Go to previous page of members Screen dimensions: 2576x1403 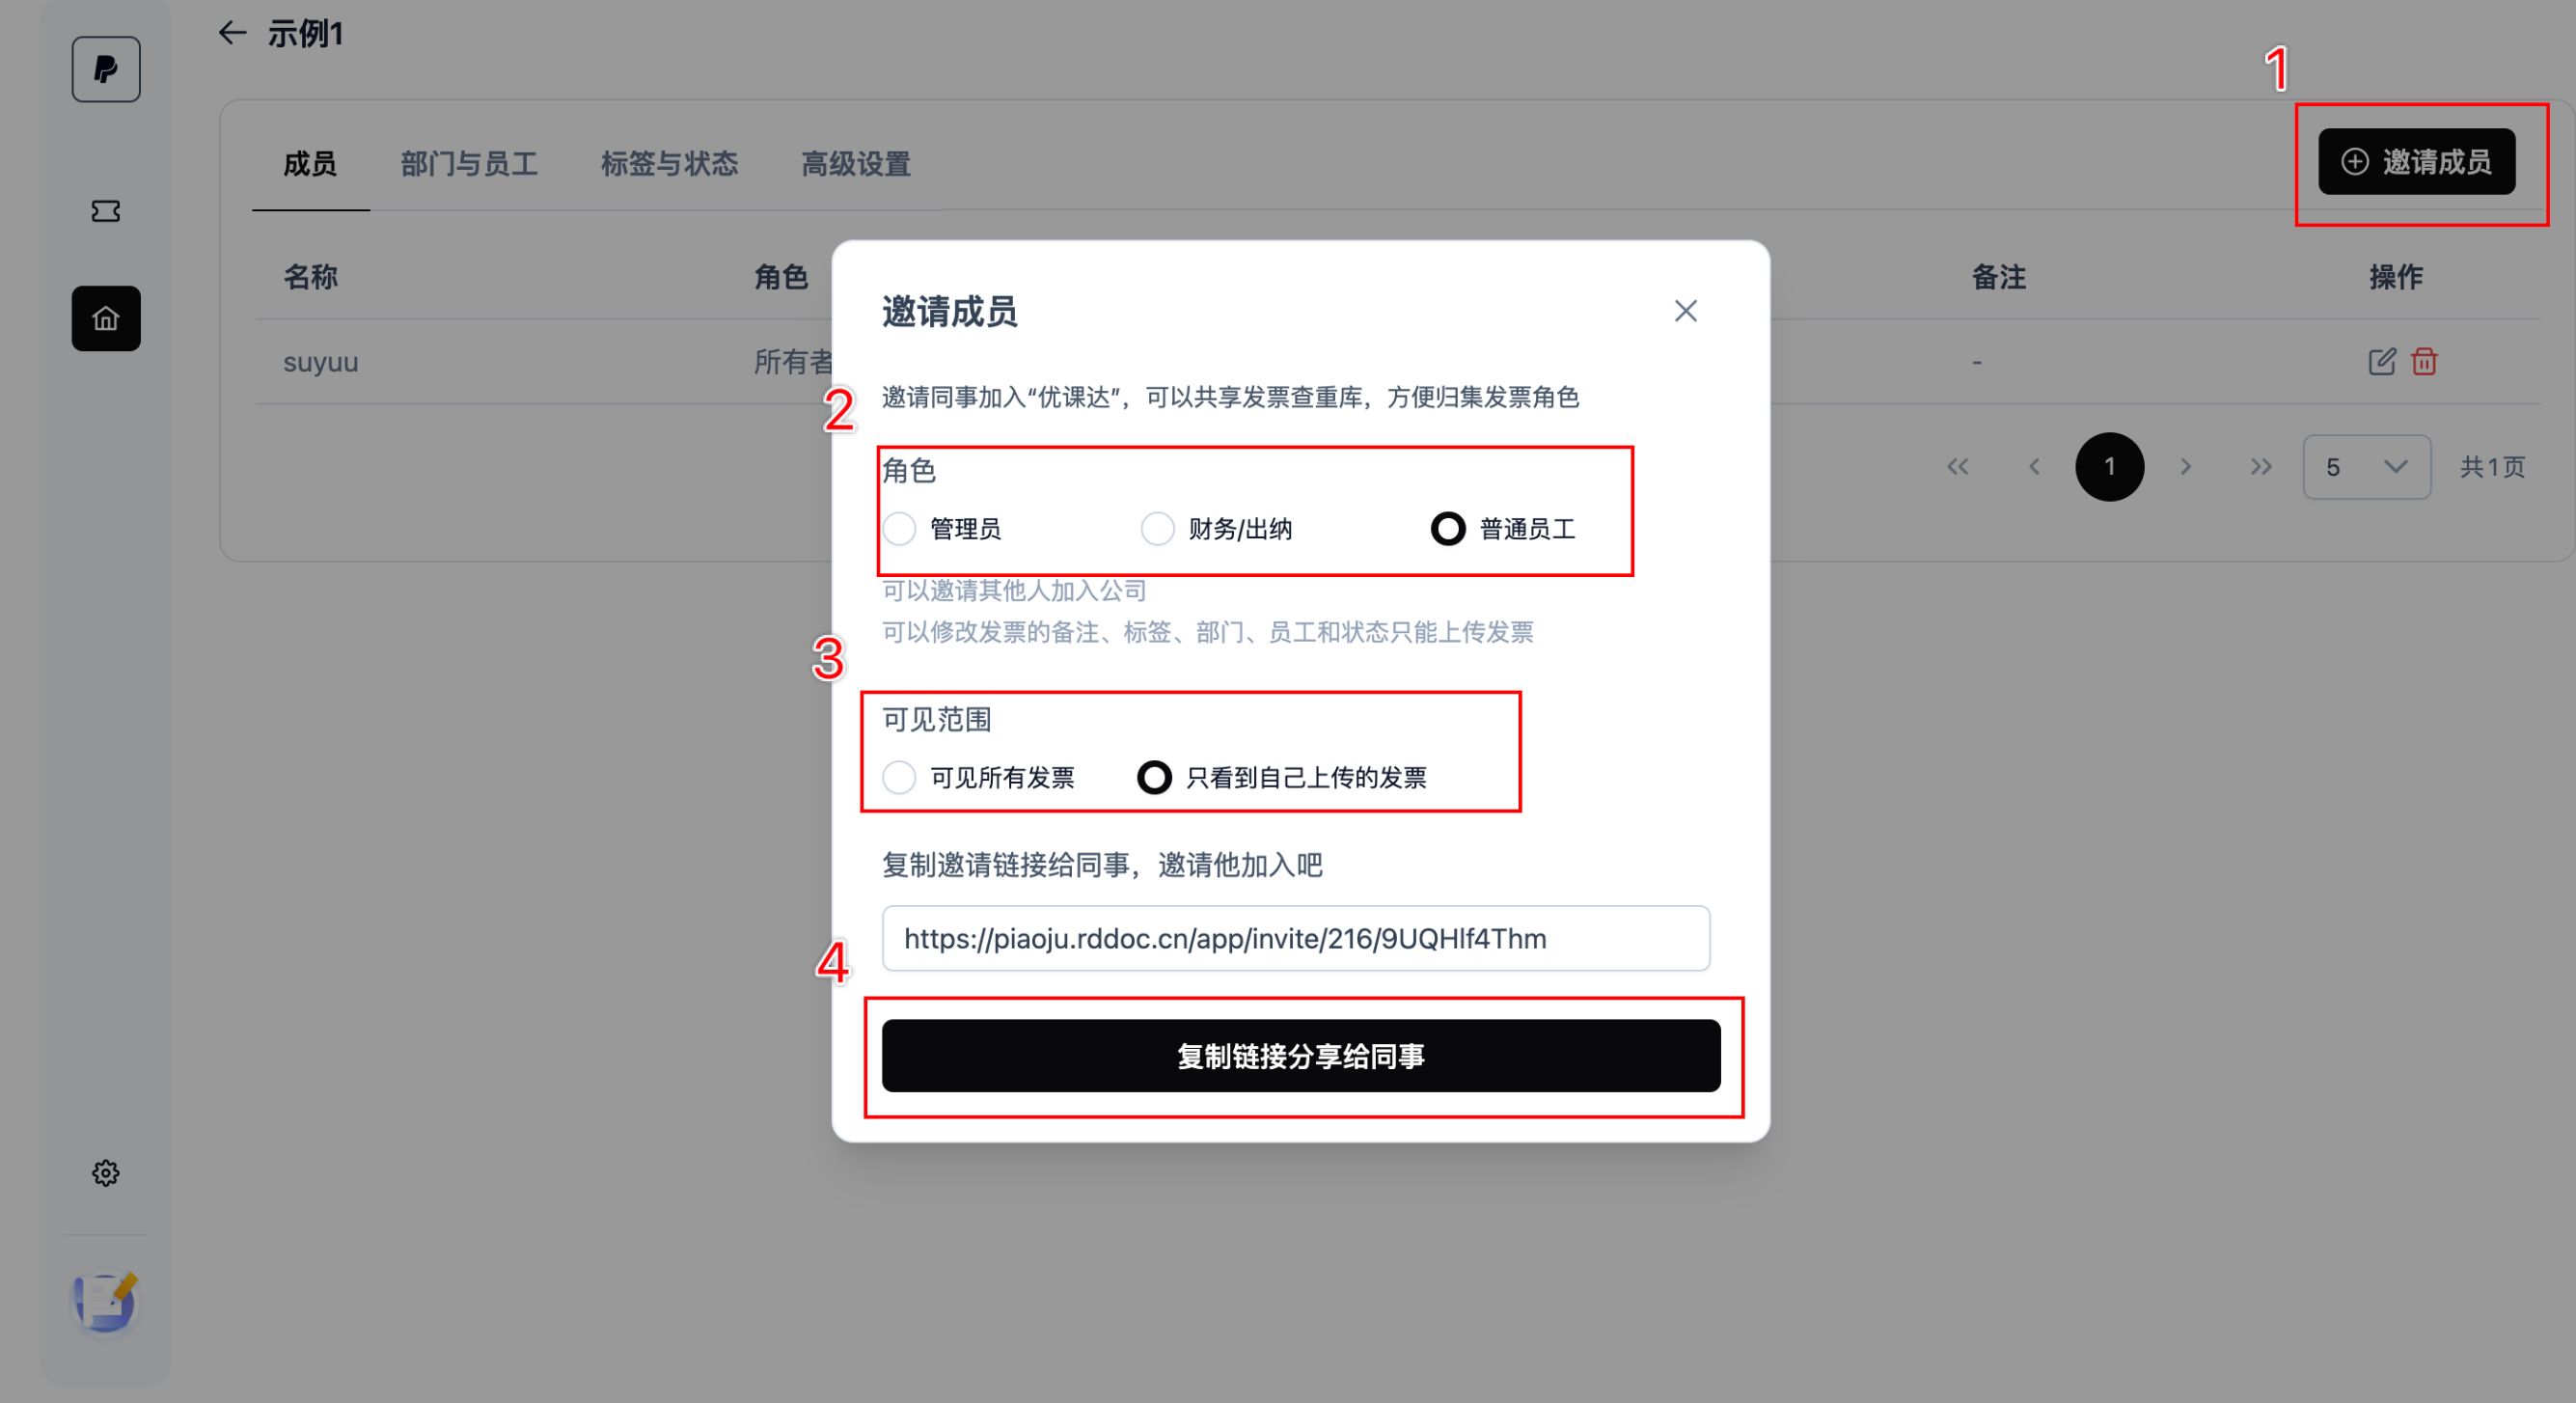pos(2034,467)
